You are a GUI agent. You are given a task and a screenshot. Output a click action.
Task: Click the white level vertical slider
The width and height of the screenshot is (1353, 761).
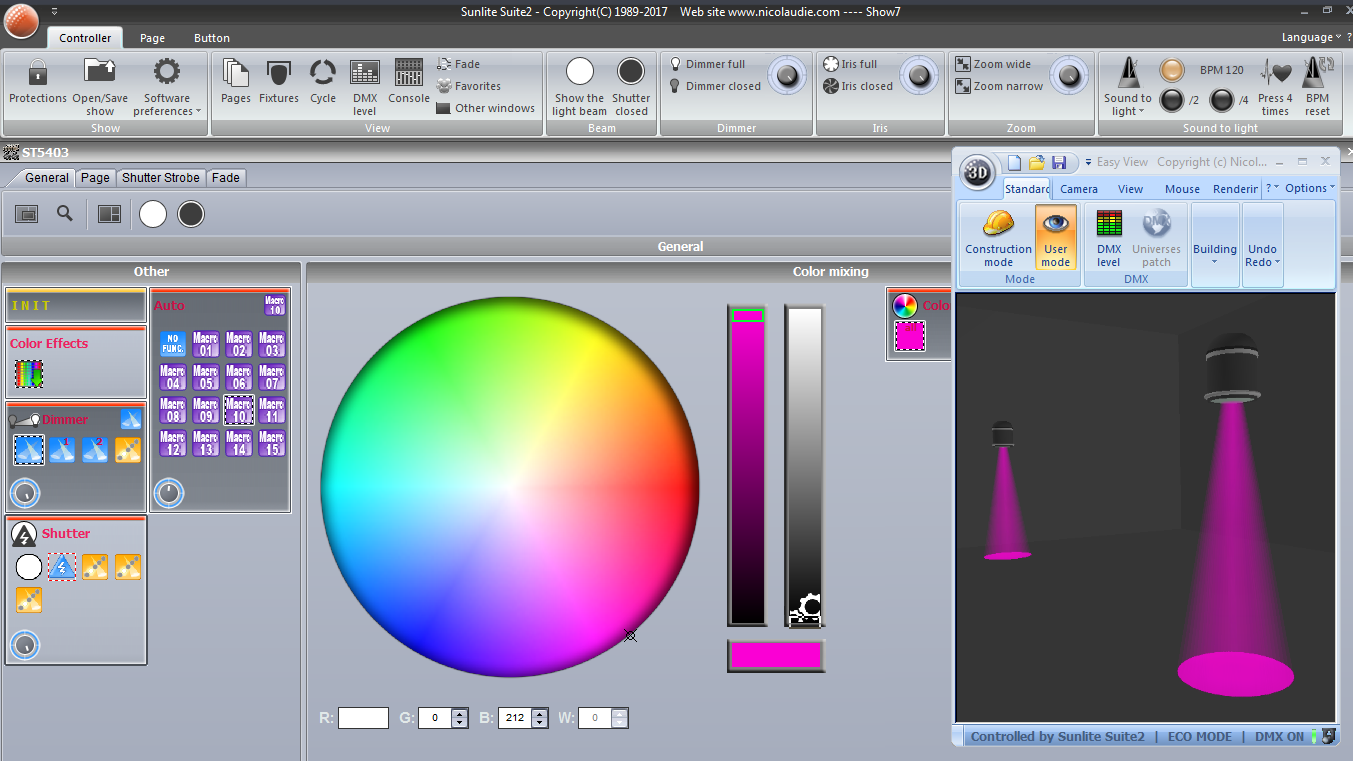click(x=804, y=465)
